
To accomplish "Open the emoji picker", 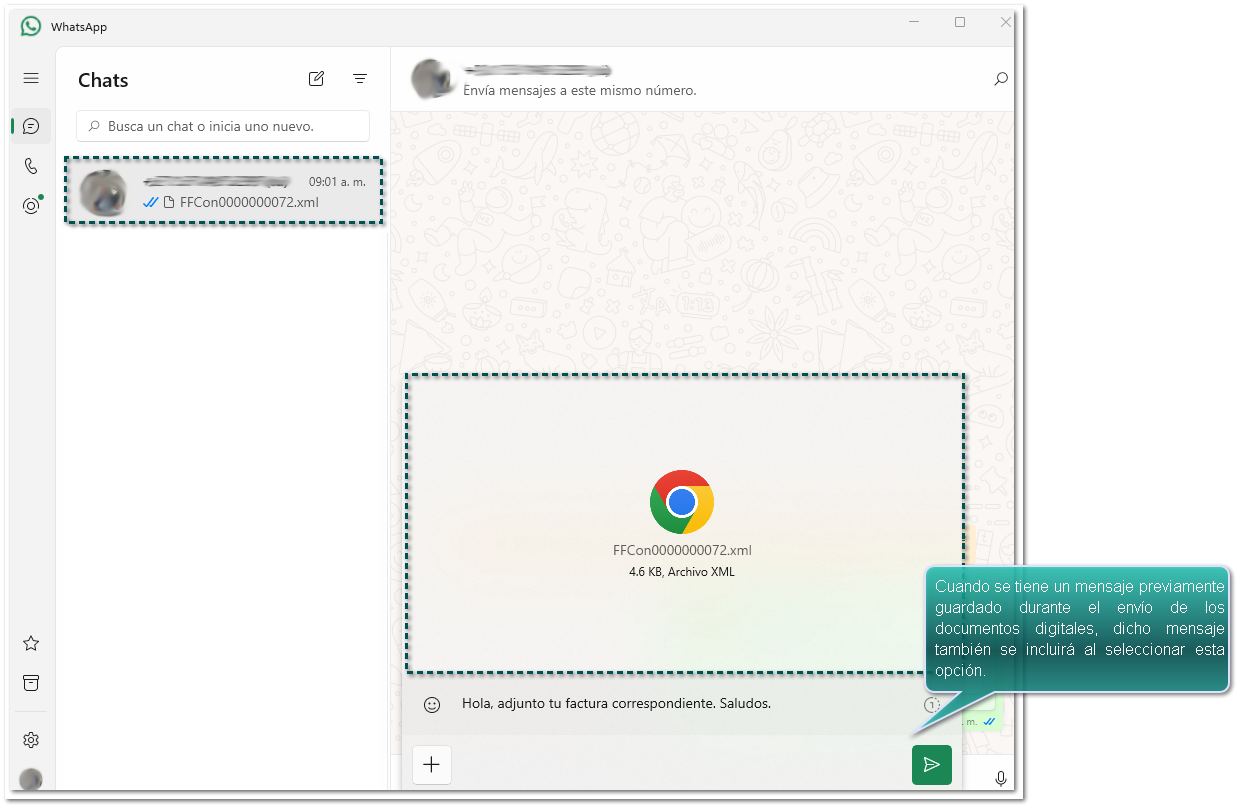I will click(x=431, y=704).
